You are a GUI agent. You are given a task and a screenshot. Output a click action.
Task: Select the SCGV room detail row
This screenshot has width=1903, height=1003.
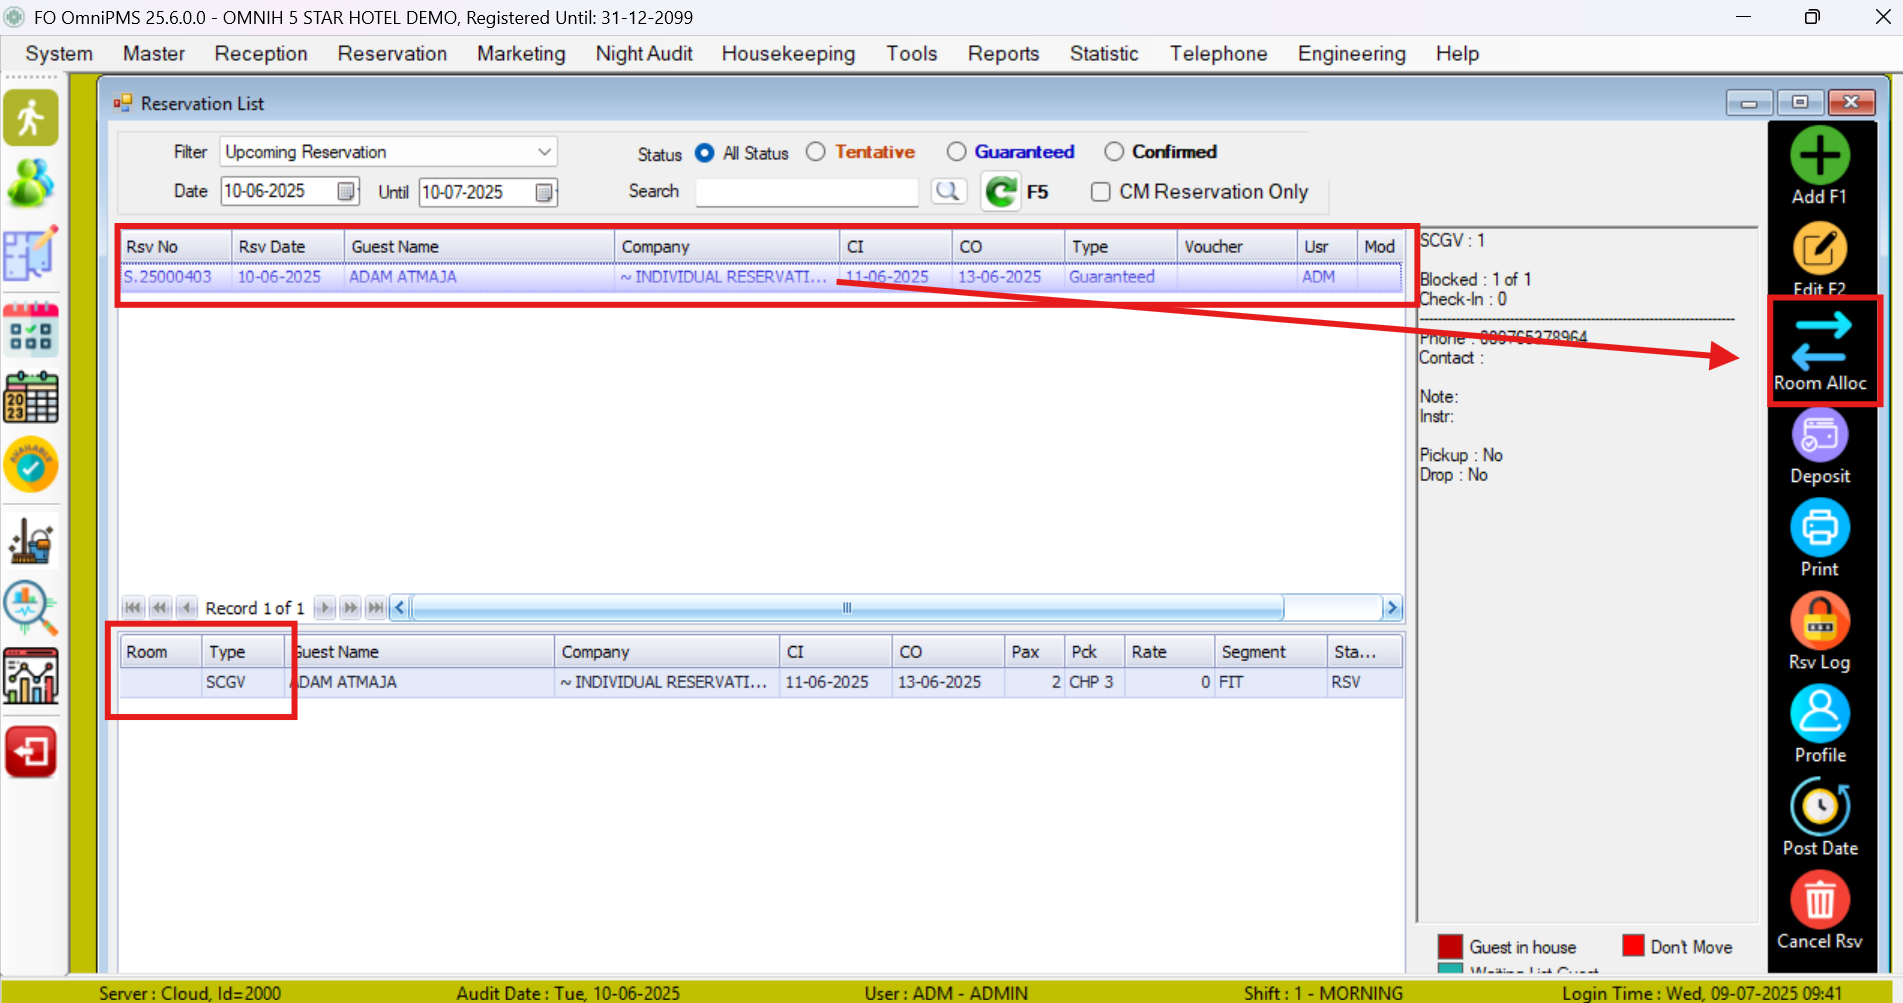click(761, 682)
